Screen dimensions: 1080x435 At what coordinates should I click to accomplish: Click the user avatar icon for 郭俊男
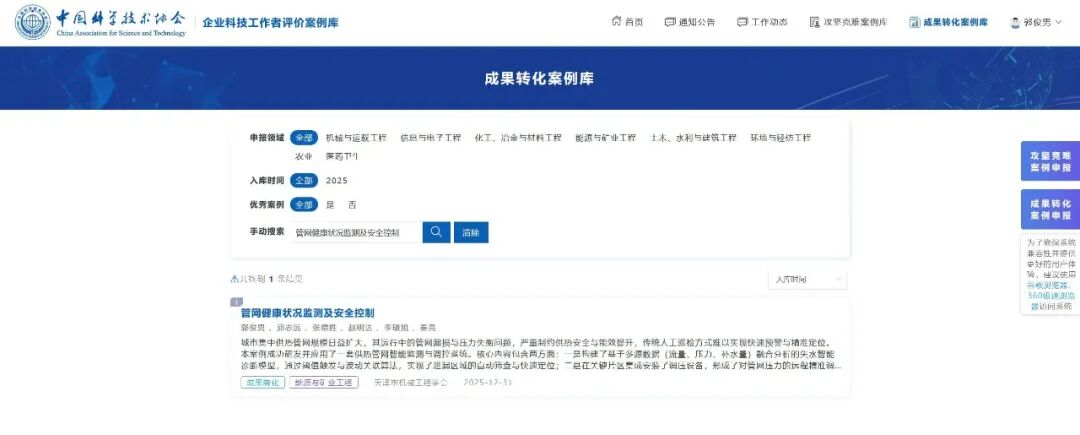(x=1016, y=22)
